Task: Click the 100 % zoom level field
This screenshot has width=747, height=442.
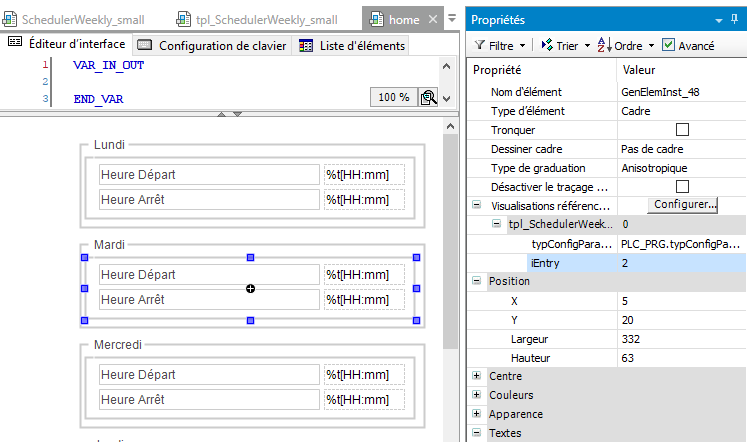Action: [x=391, y=97]
